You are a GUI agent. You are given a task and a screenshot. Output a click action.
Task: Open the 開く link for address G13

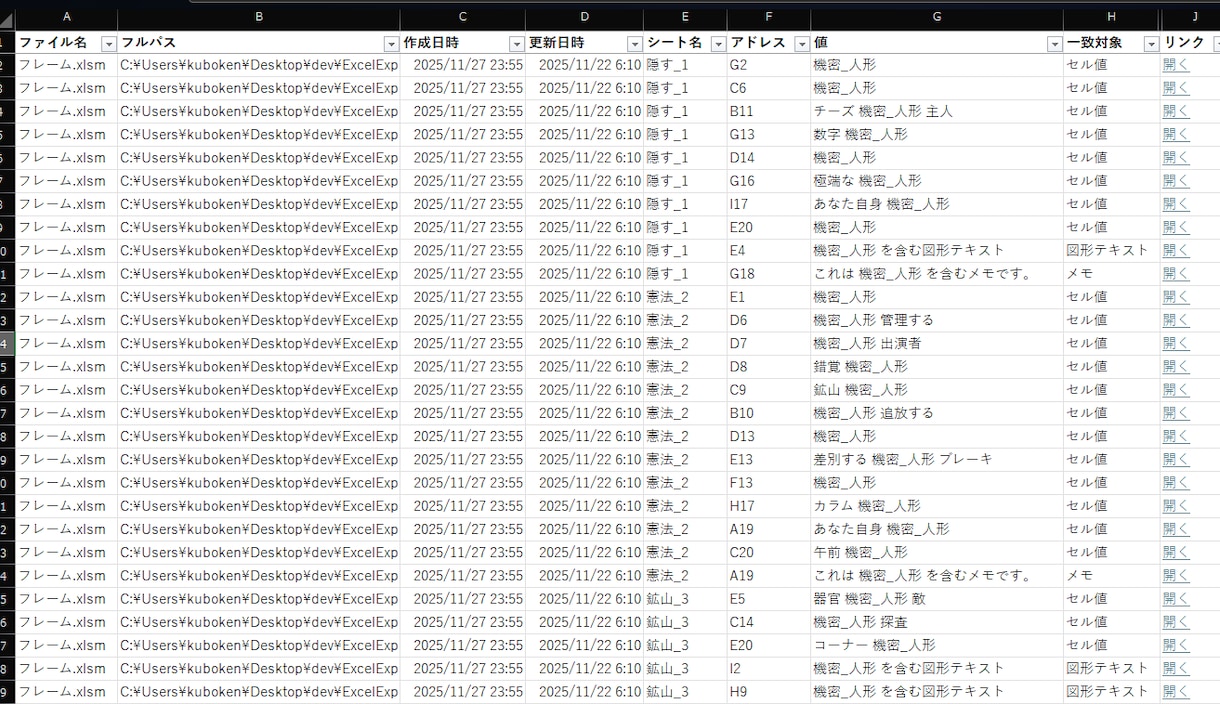pos(1176,134)
